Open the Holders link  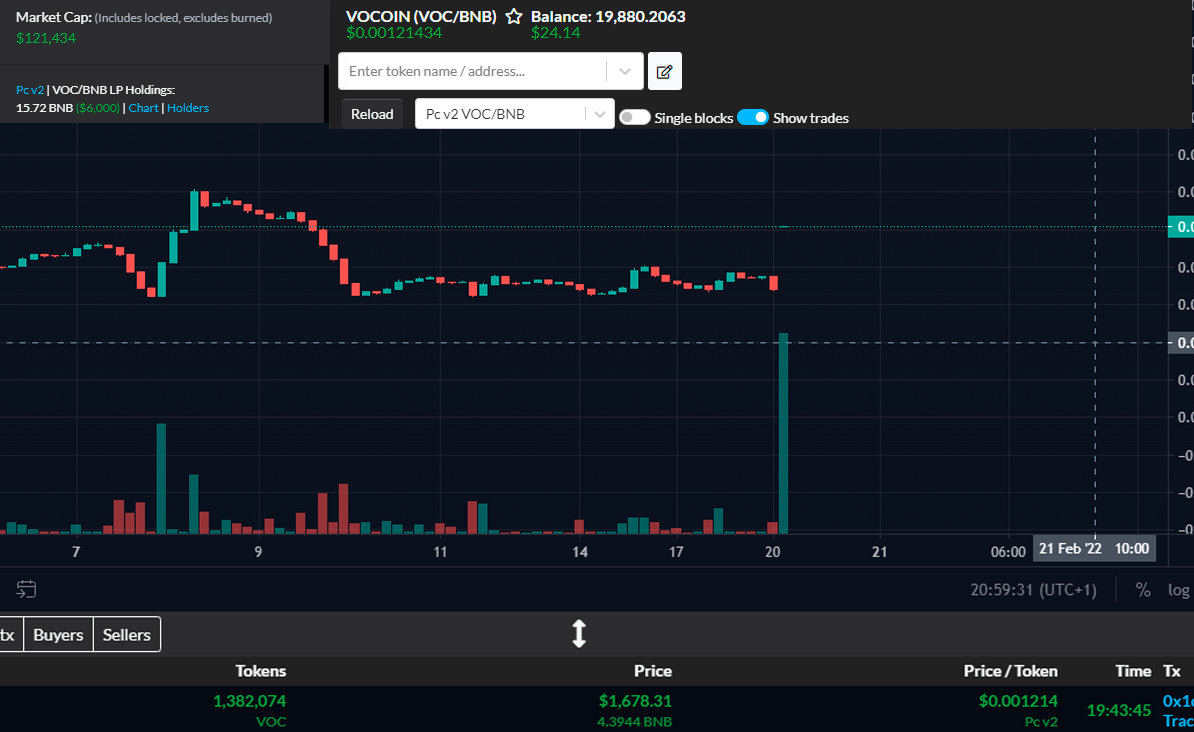pyautogui.click(x=188, y=108)
